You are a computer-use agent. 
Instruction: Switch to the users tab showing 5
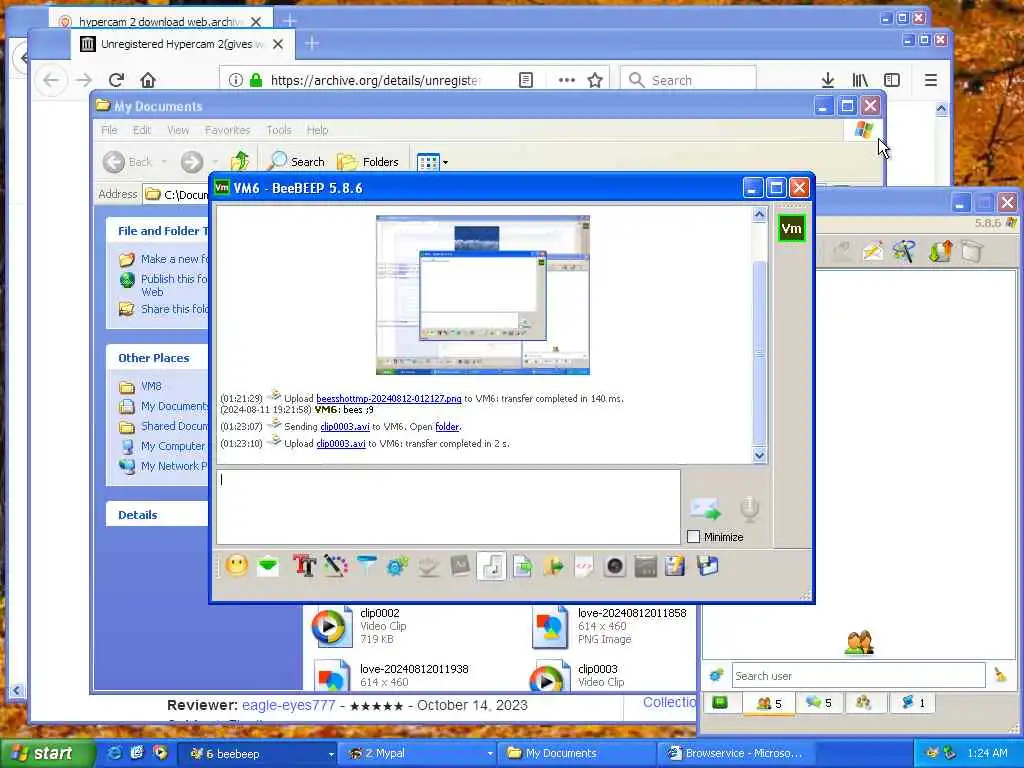[769, 703]
